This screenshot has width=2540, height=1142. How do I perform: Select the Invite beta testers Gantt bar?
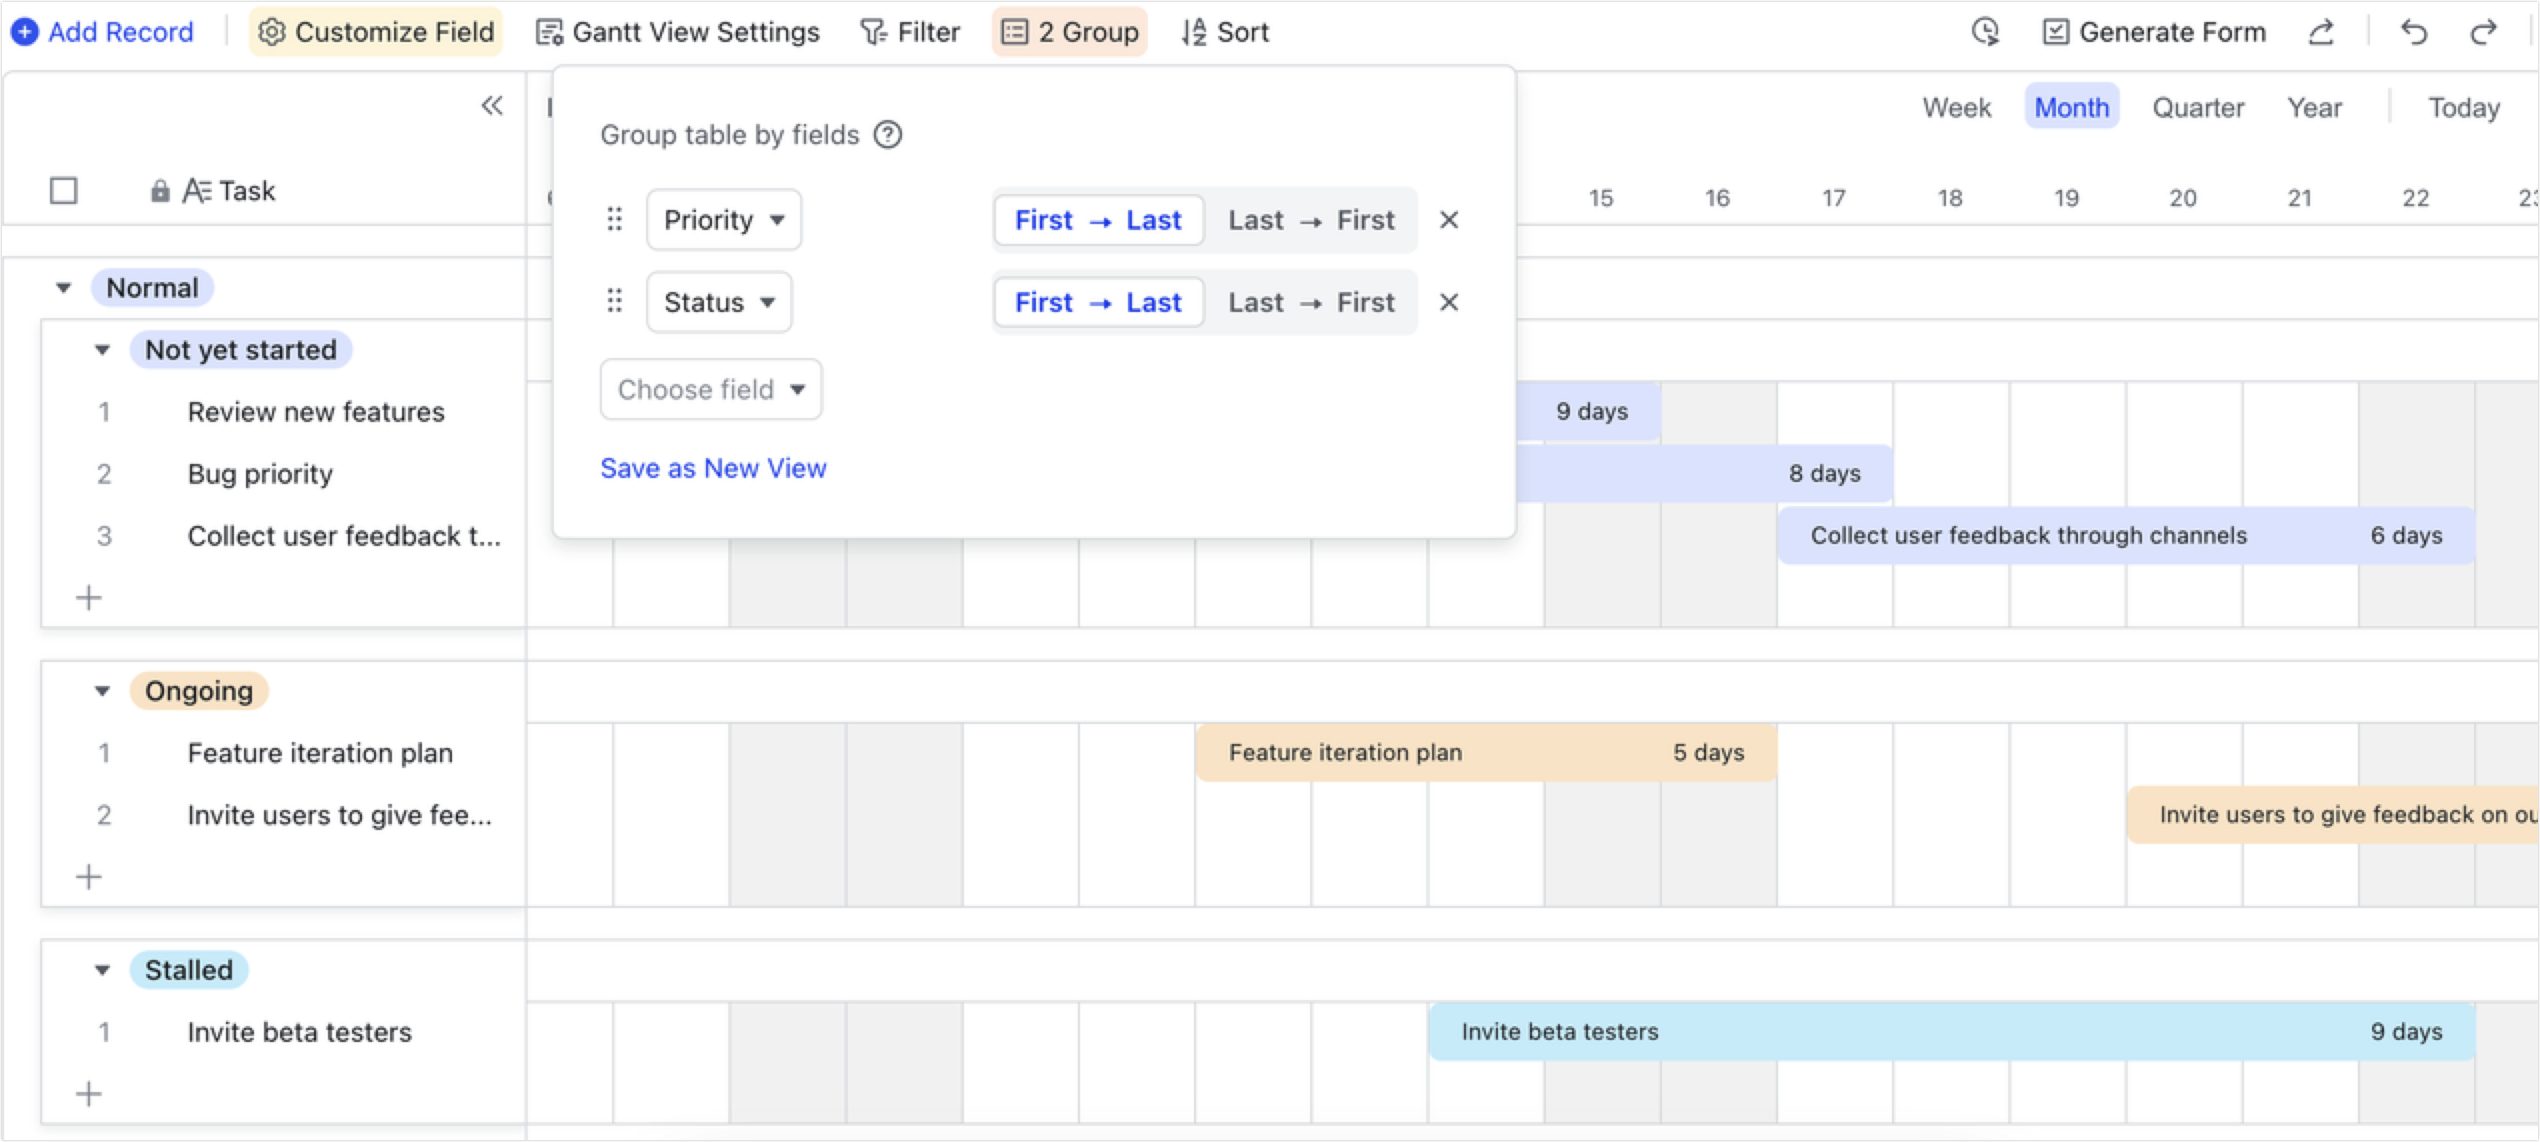coord(1952,1031)
